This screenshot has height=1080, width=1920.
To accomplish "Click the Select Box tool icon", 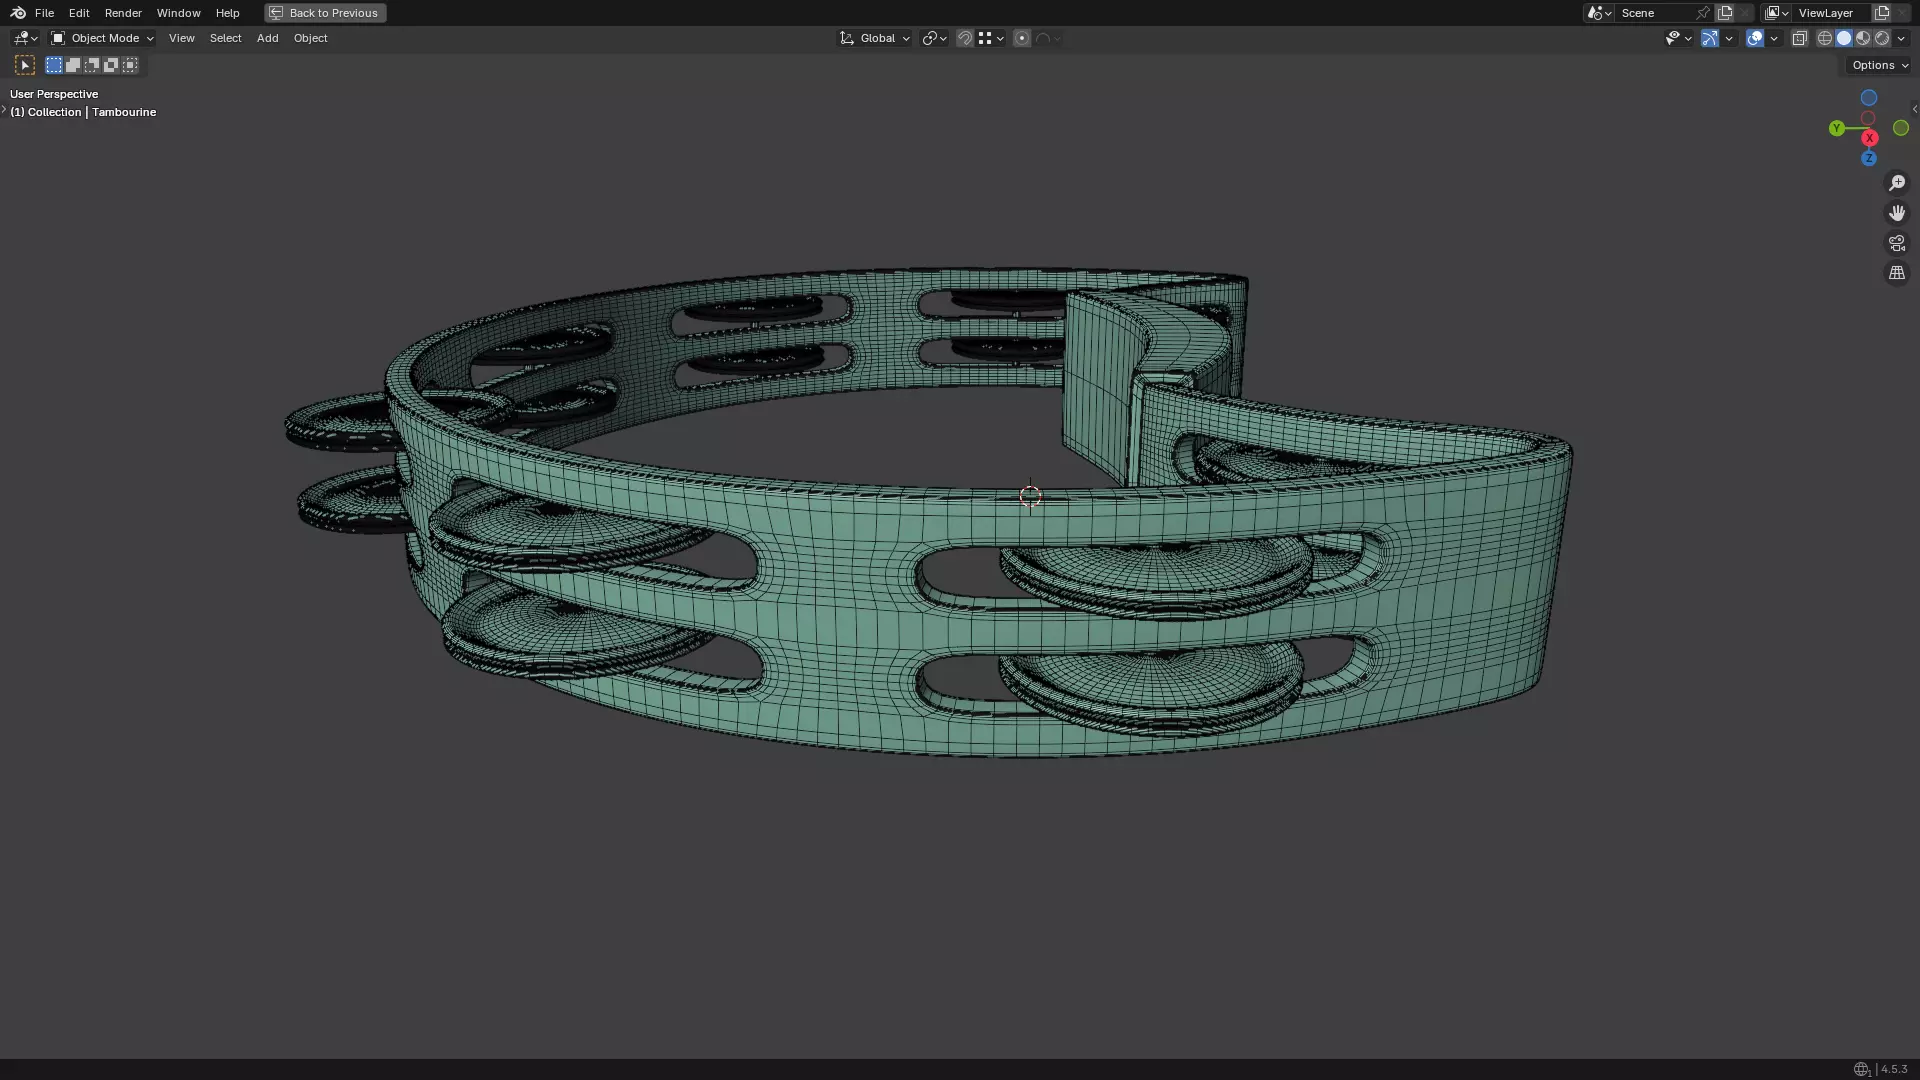I will 25,65.
